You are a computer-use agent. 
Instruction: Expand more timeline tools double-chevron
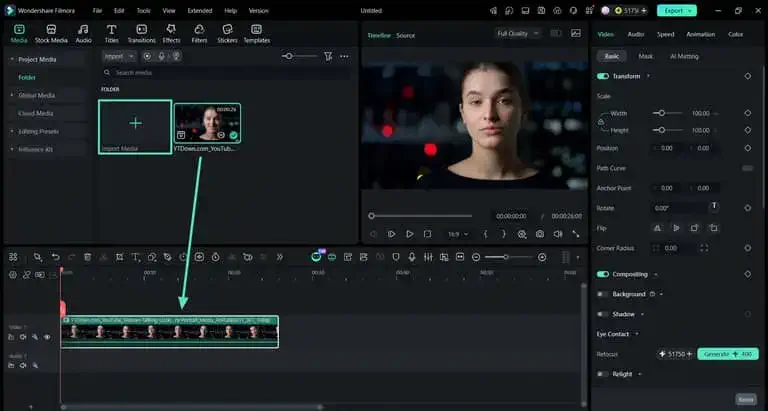(x=280, y=257)
